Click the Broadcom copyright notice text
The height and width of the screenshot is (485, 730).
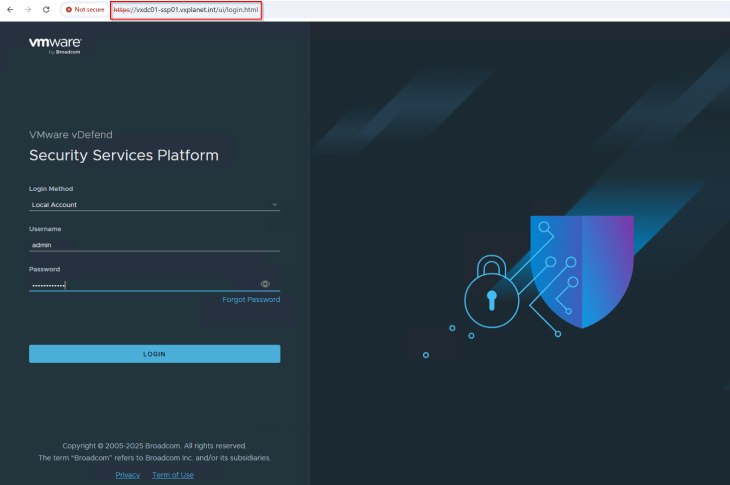[154, 446]
